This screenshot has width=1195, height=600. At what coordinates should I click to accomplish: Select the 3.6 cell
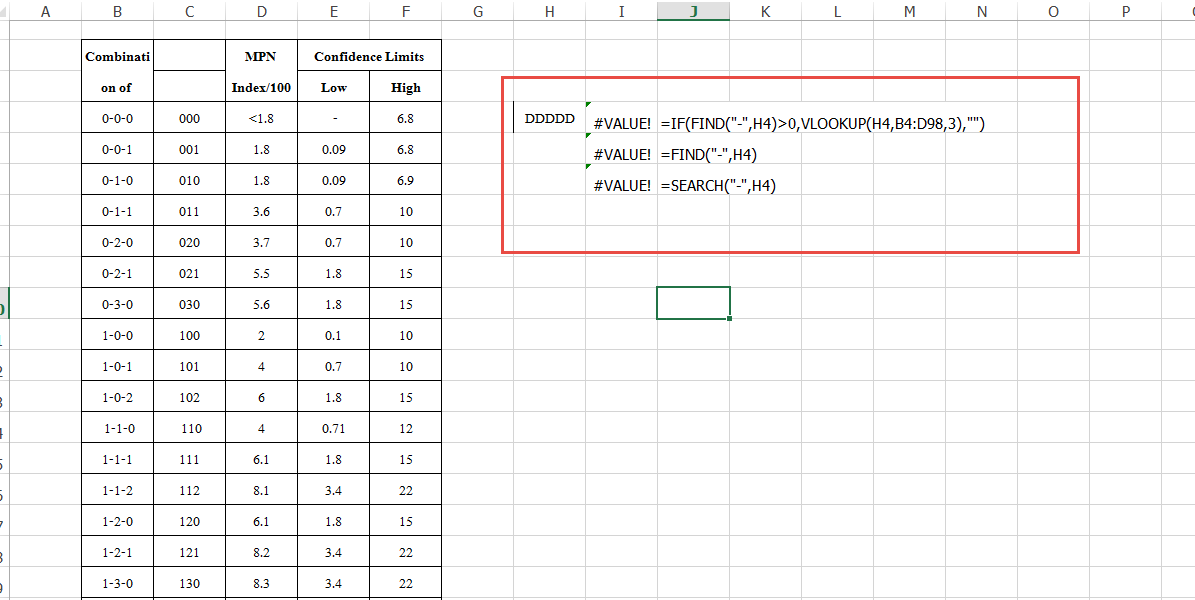[x=261, y=211]
